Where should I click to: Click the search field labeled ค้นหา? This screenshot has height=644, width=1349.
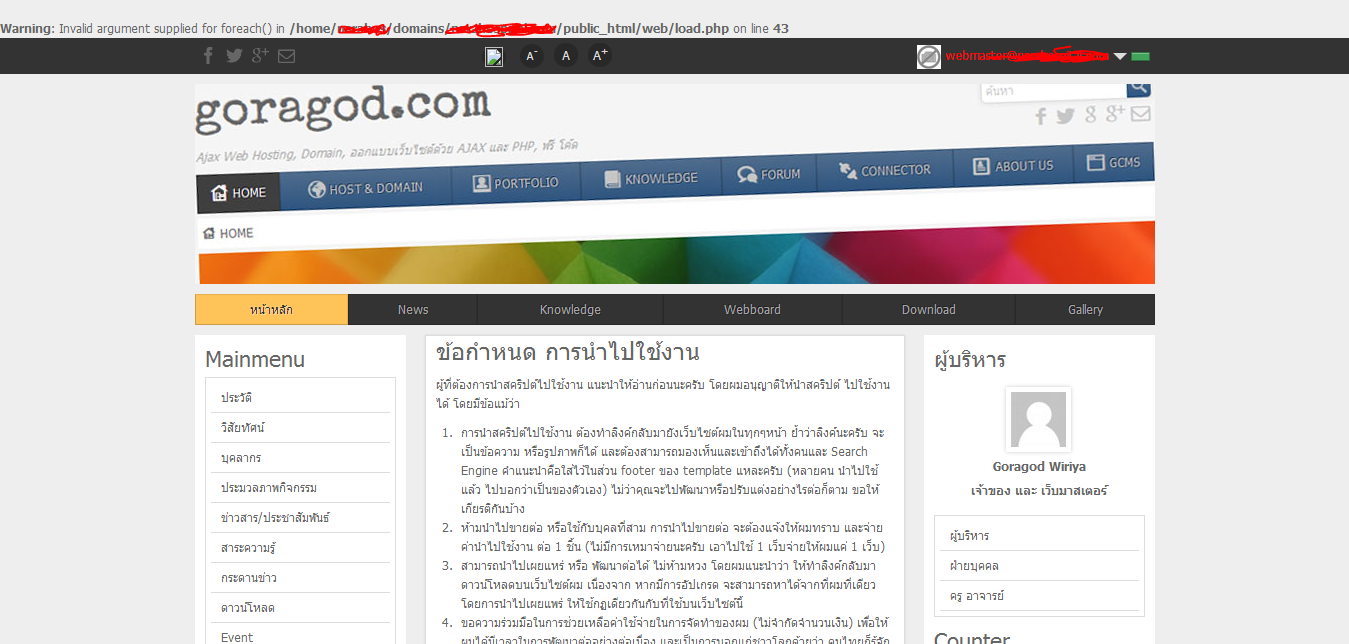[x=1054, y=91]
